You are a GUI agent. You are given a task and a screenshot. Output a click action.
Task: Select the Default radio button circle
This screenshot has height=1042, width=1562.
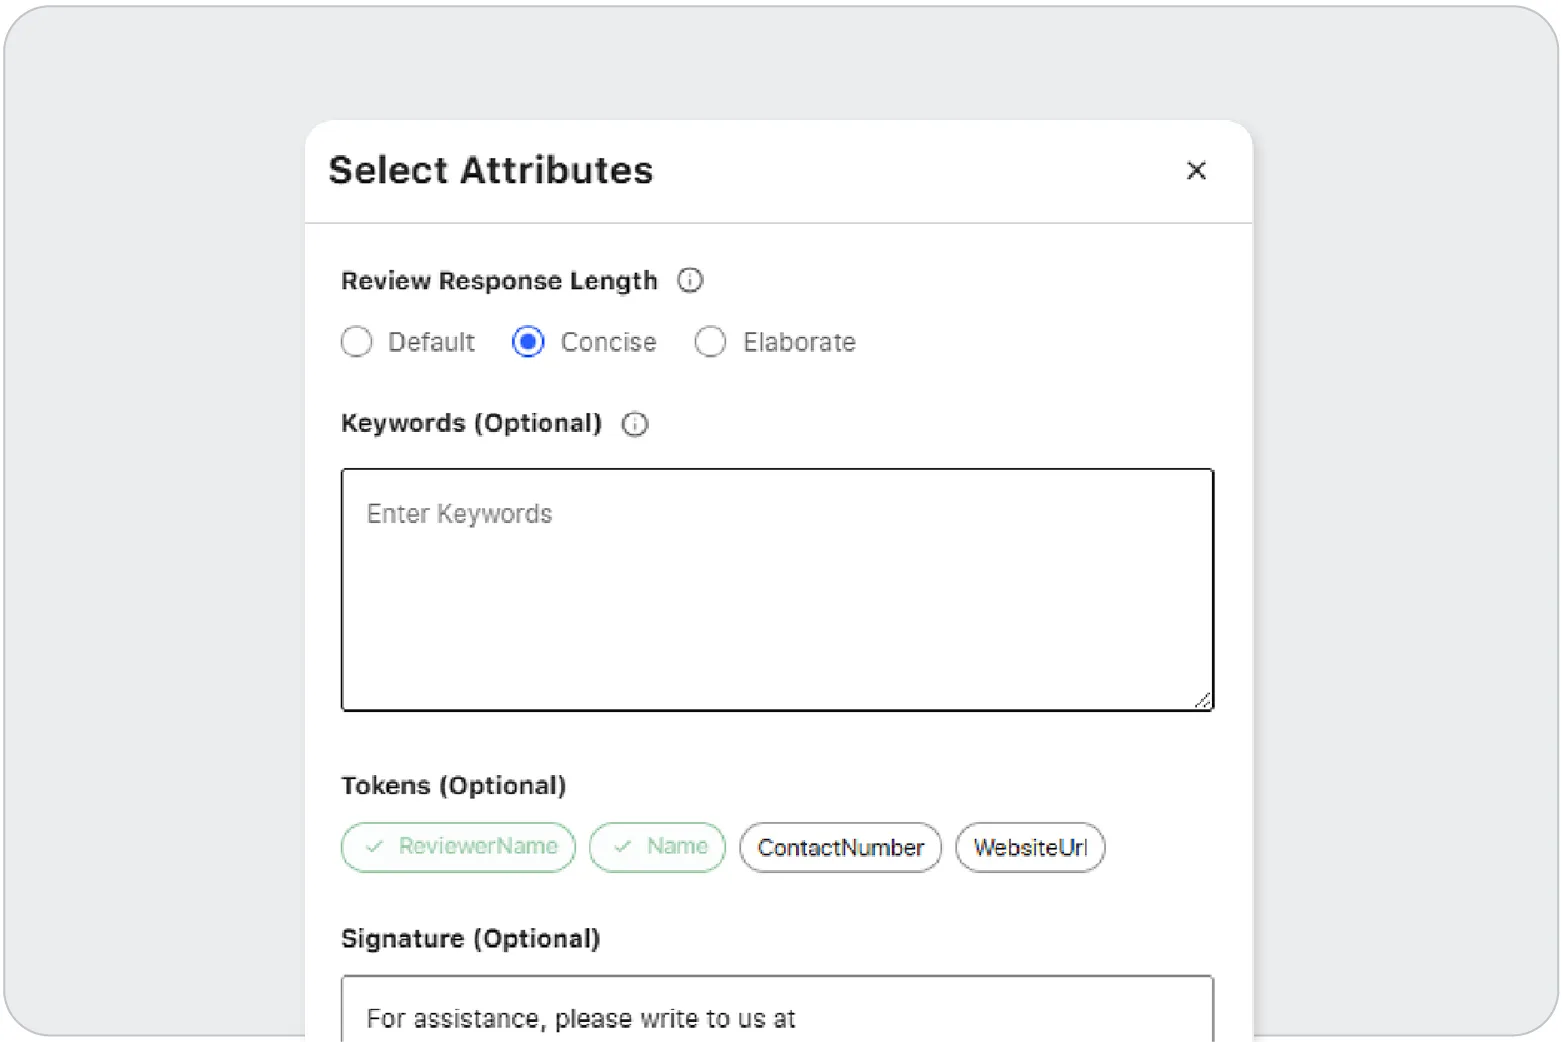357,342
